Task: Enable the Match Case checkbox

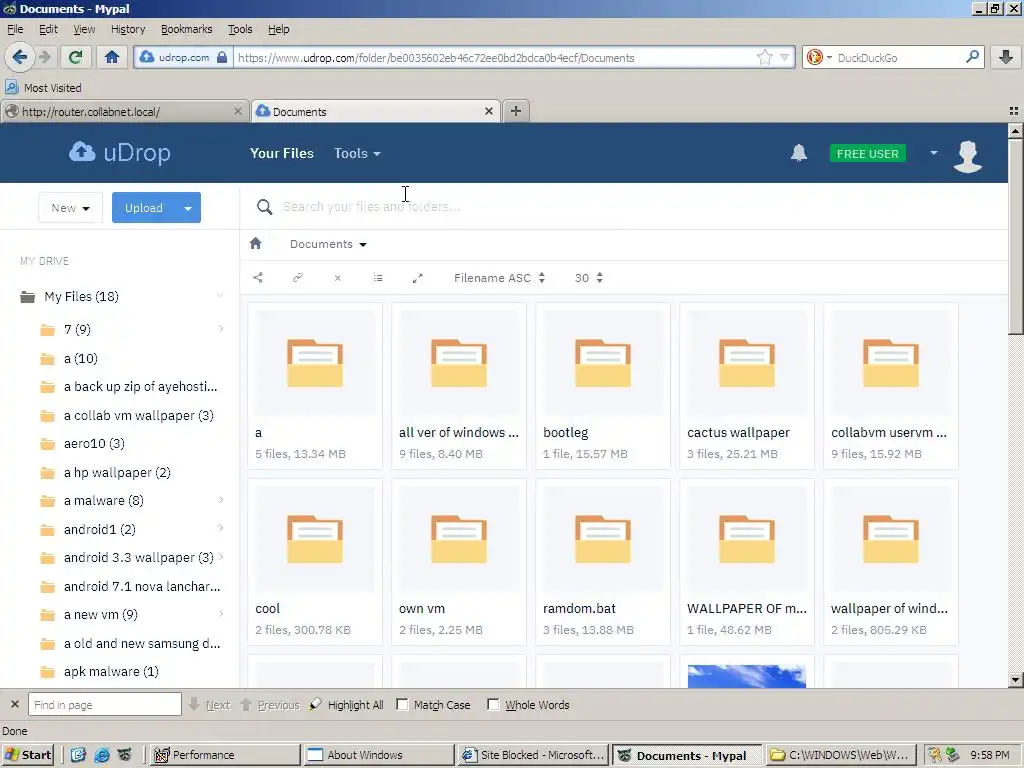Action: pos(402,705)
